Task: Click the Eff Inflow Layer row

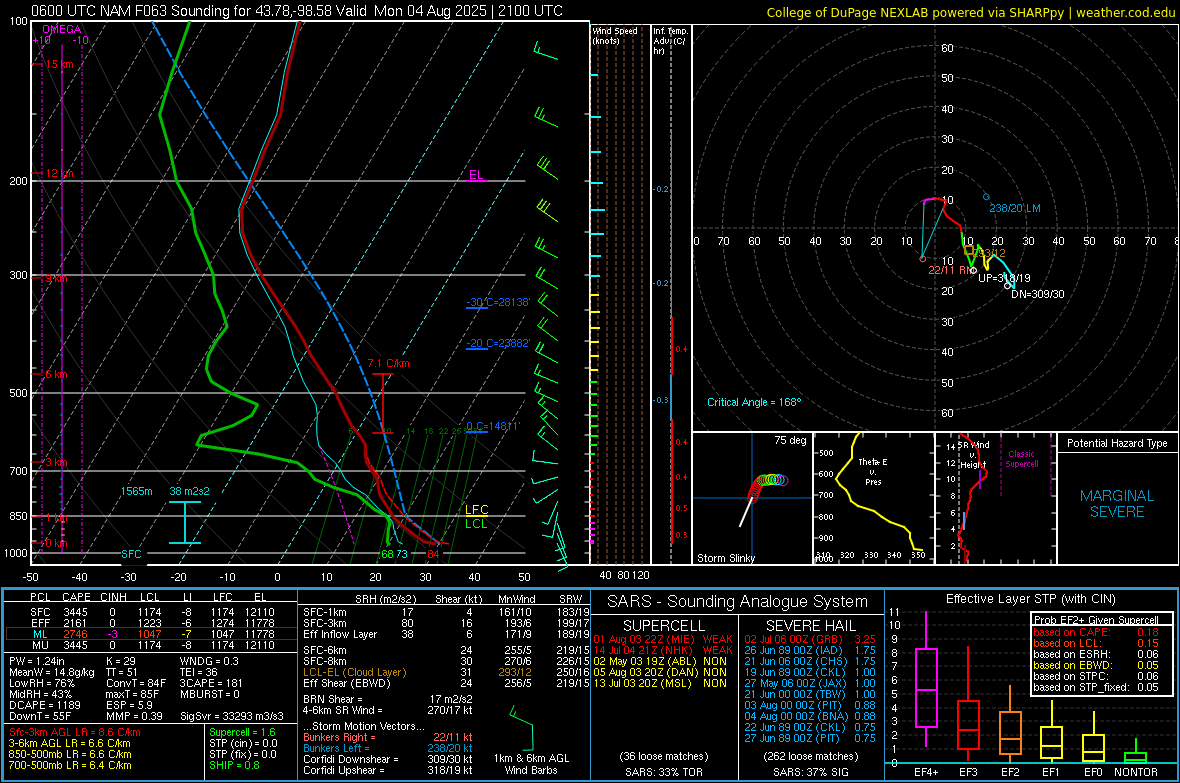Action: [x=446, y=634]
